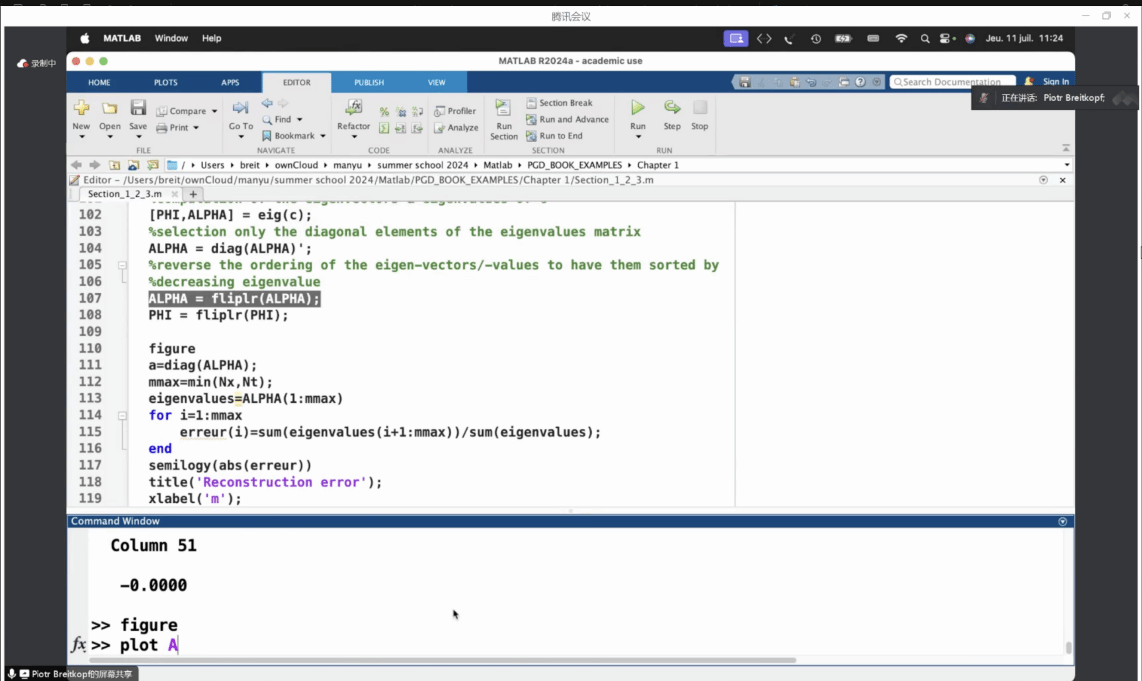Image resolution: width=1142 pixels, height=681 pixels.
Task: Click the Run Section icon
Action: 503,108
